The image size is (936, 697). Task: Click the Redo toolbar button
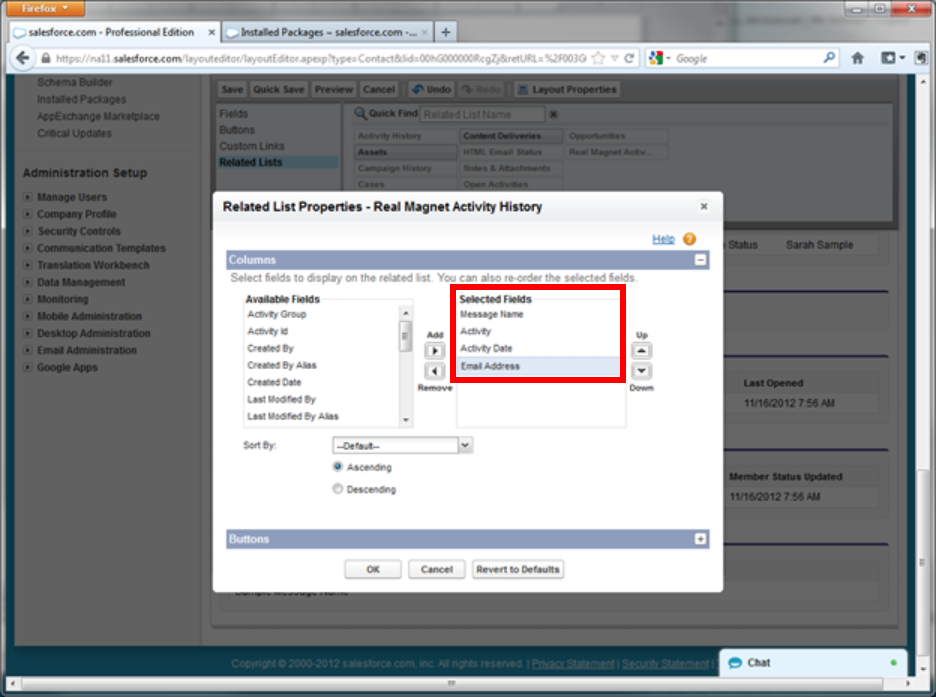point(481,90)
